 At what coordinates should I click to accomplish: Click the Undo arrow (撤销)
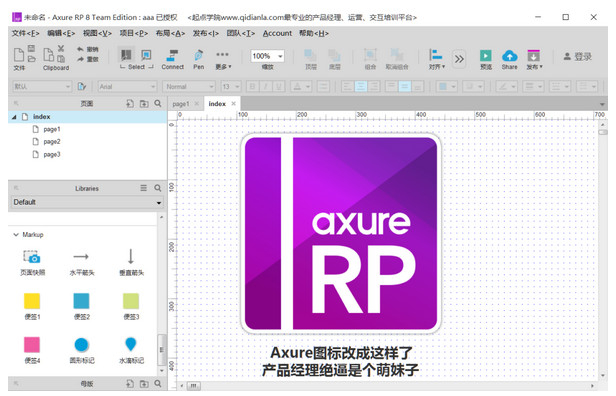[88, 49]
